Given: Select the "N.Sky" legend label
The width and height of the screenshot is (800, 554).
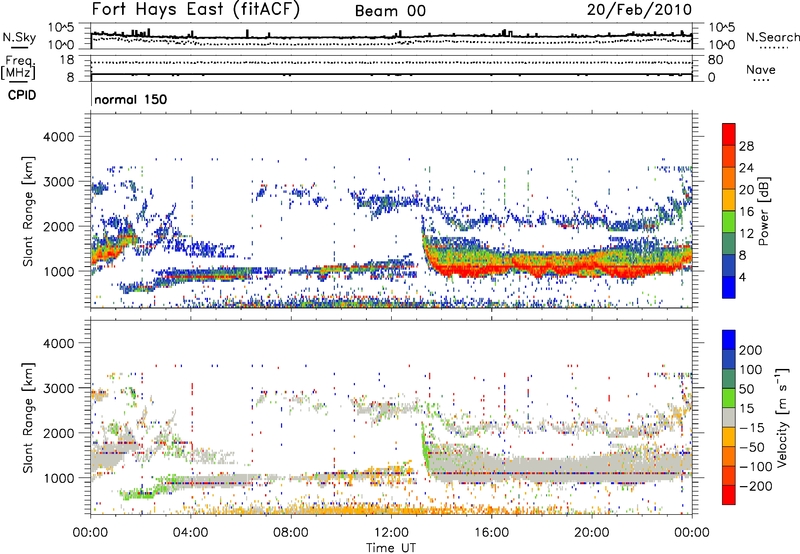Looking at the screenshot, I should coord(19,37).
